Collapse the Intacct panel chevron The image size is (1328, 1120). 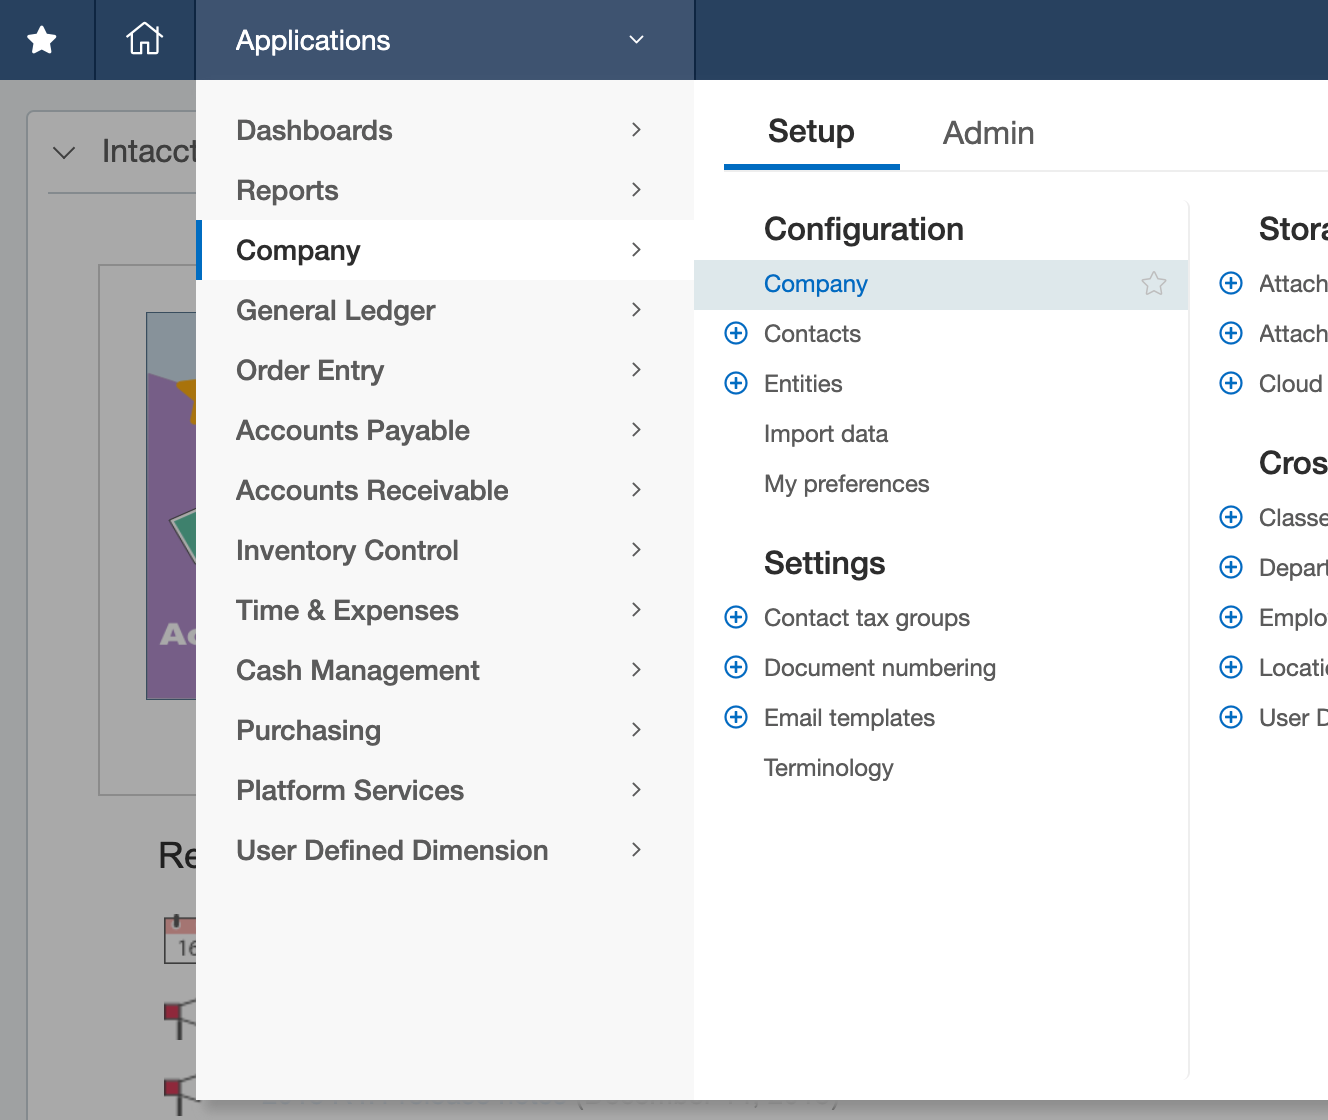click(64, 153)
